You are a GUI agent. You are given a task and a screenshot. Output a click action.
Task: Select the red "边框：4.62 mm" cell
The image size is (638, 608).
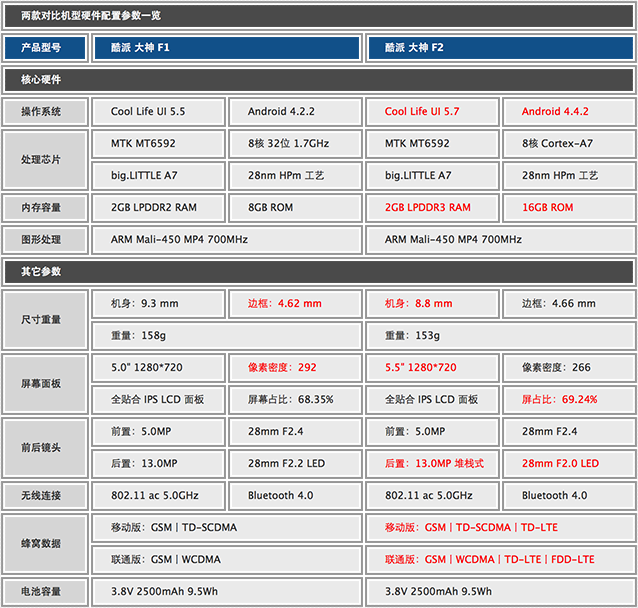pyautogui.click(x=295, y=304)
